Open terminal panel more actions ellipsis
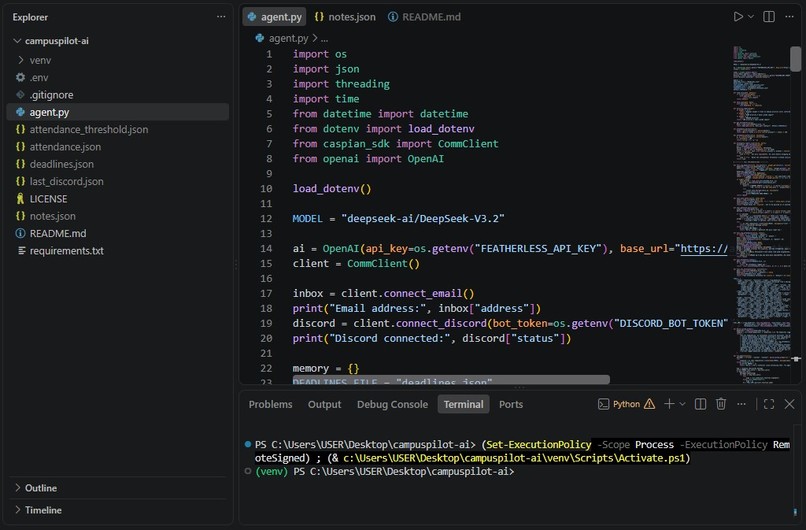This screenshot has width=806, height=530. [x=741, y=404]
